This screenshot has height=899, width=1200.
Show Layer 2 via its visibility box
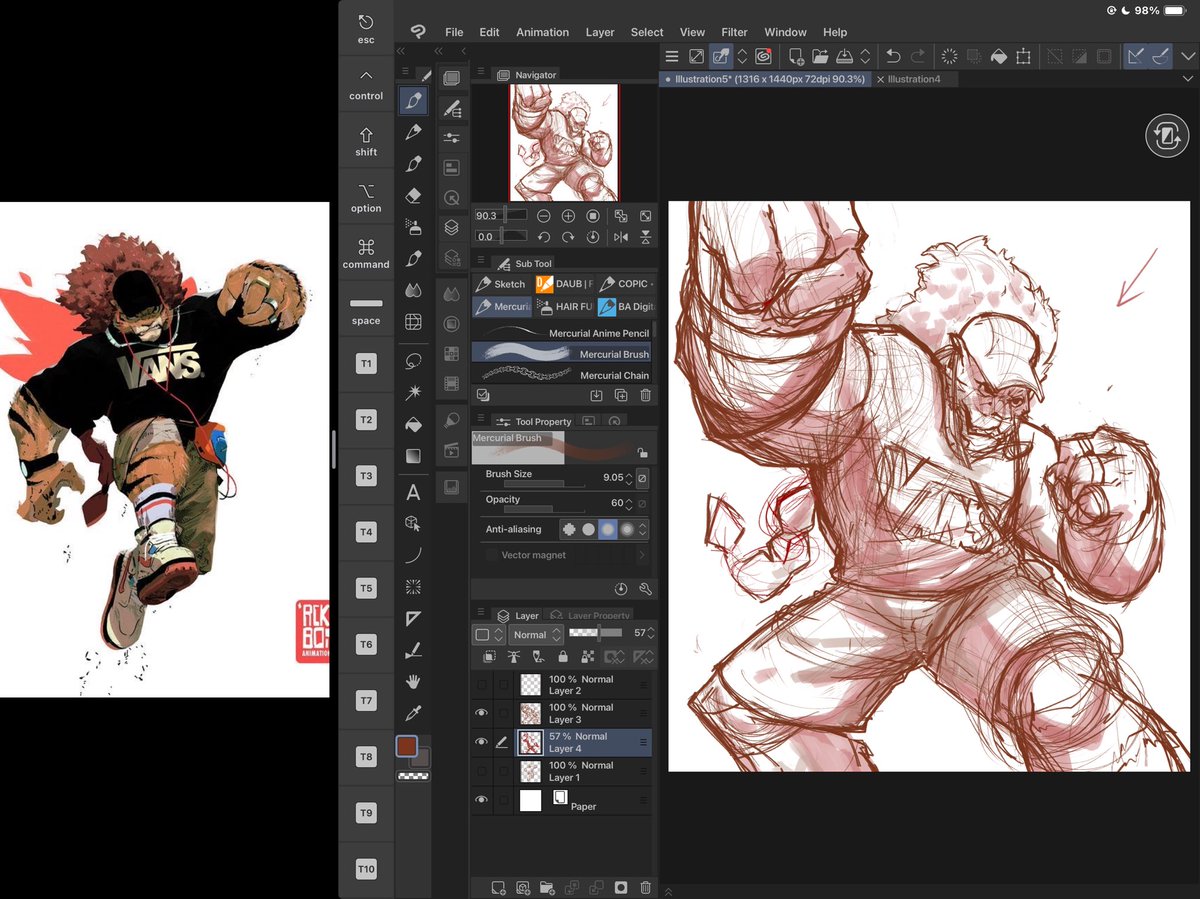click(x=481, y=685)
